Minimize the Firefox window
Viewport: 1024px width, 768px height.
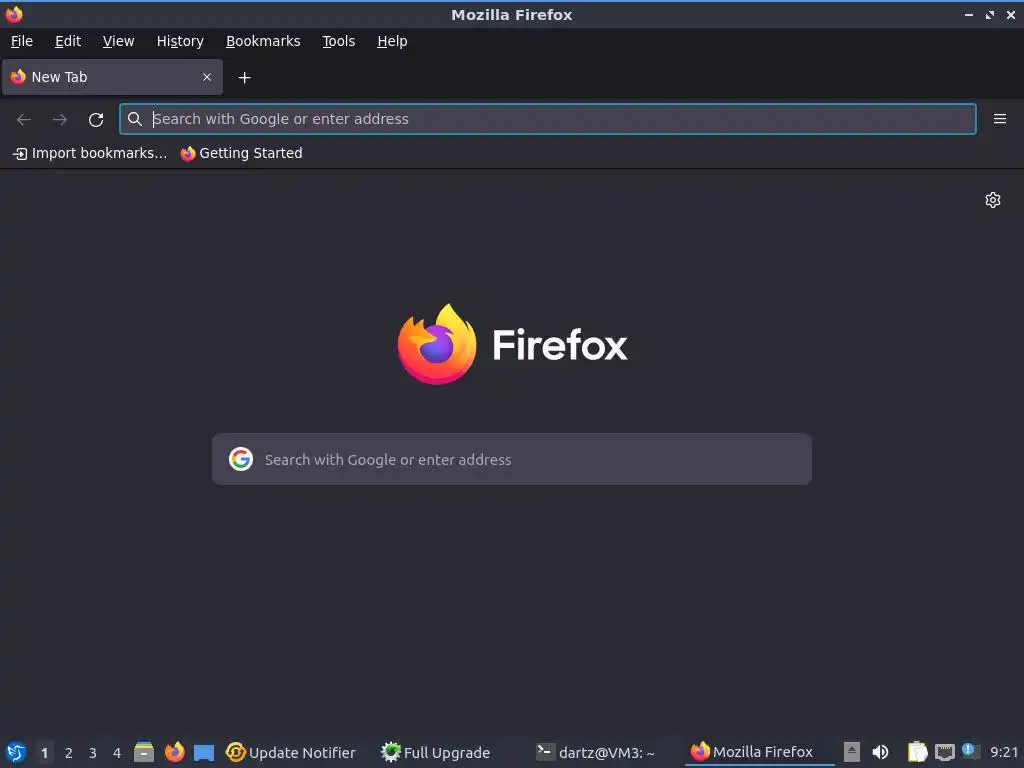pos(968,14)
